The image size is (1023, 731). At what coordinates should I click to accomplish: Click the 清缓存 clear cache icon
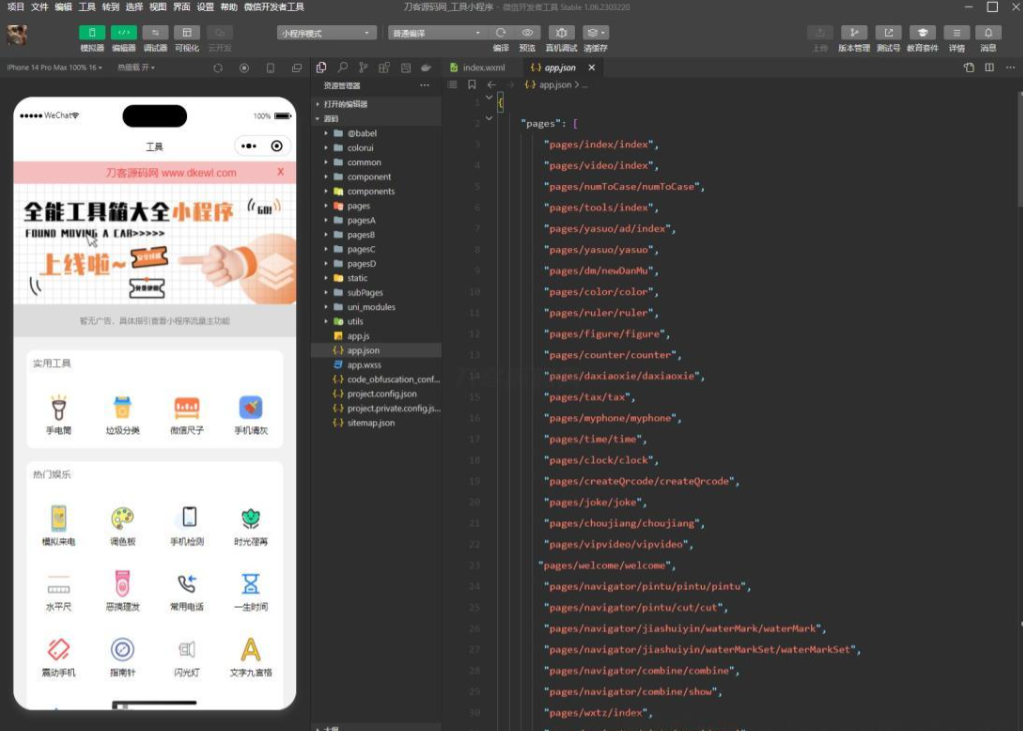tap(595, 33)
